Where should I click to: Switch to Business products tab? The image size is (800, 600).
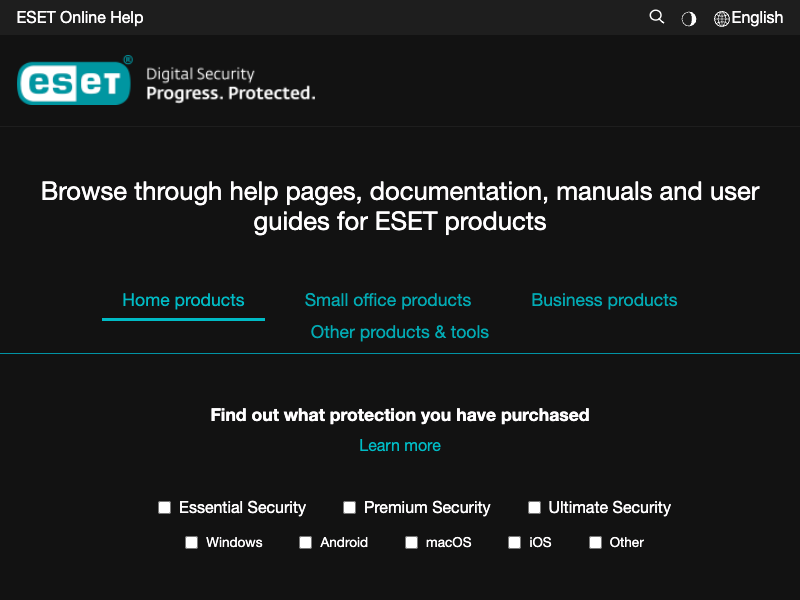604,300
